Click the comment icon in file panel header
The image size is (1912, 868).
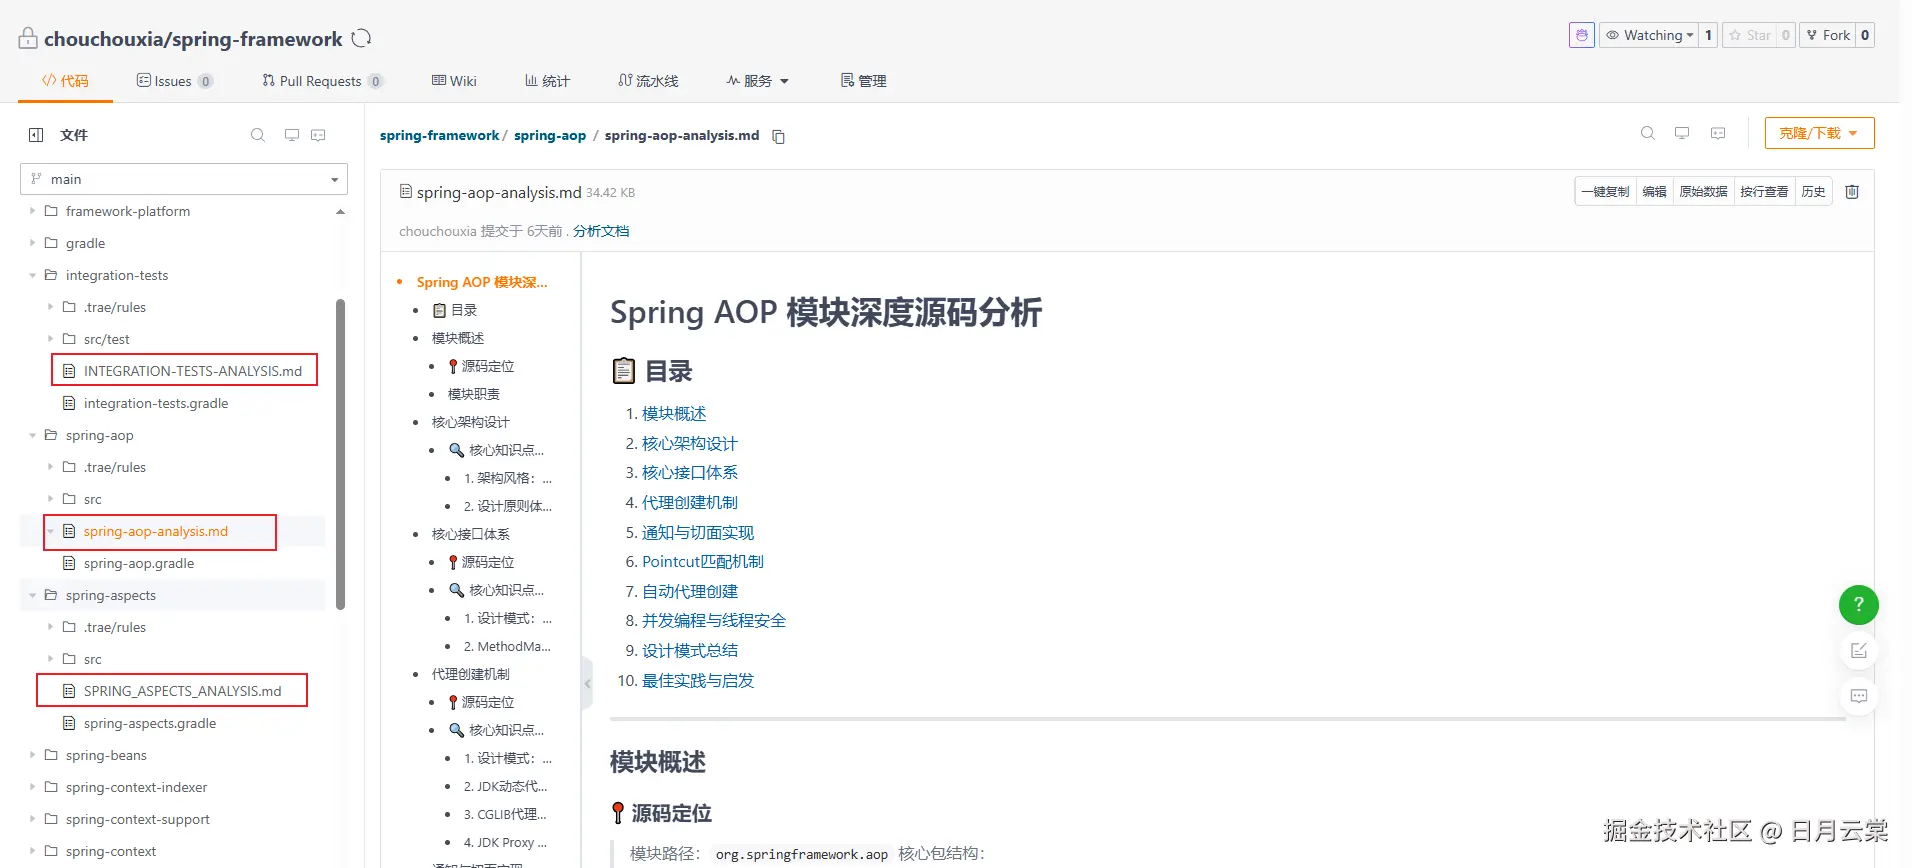tap(318, 135)
